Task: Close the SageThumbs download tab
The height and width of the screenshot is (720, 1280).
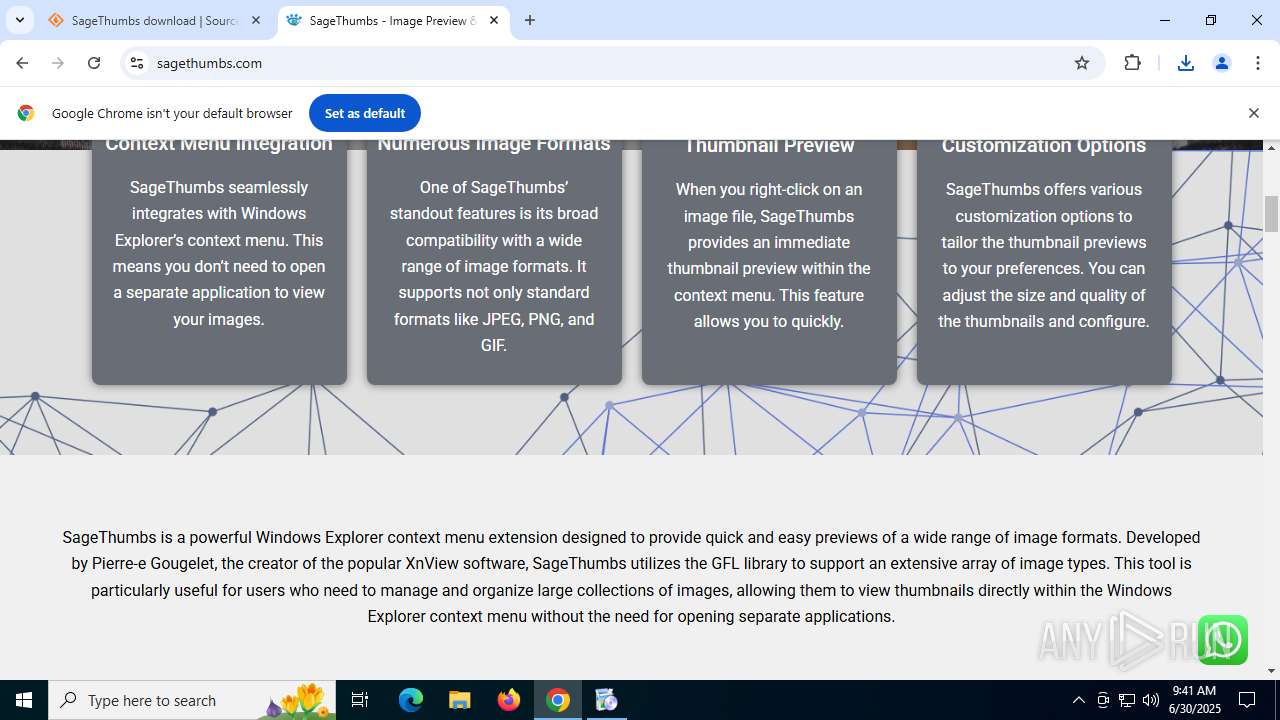Action: (x=256, y=20)
